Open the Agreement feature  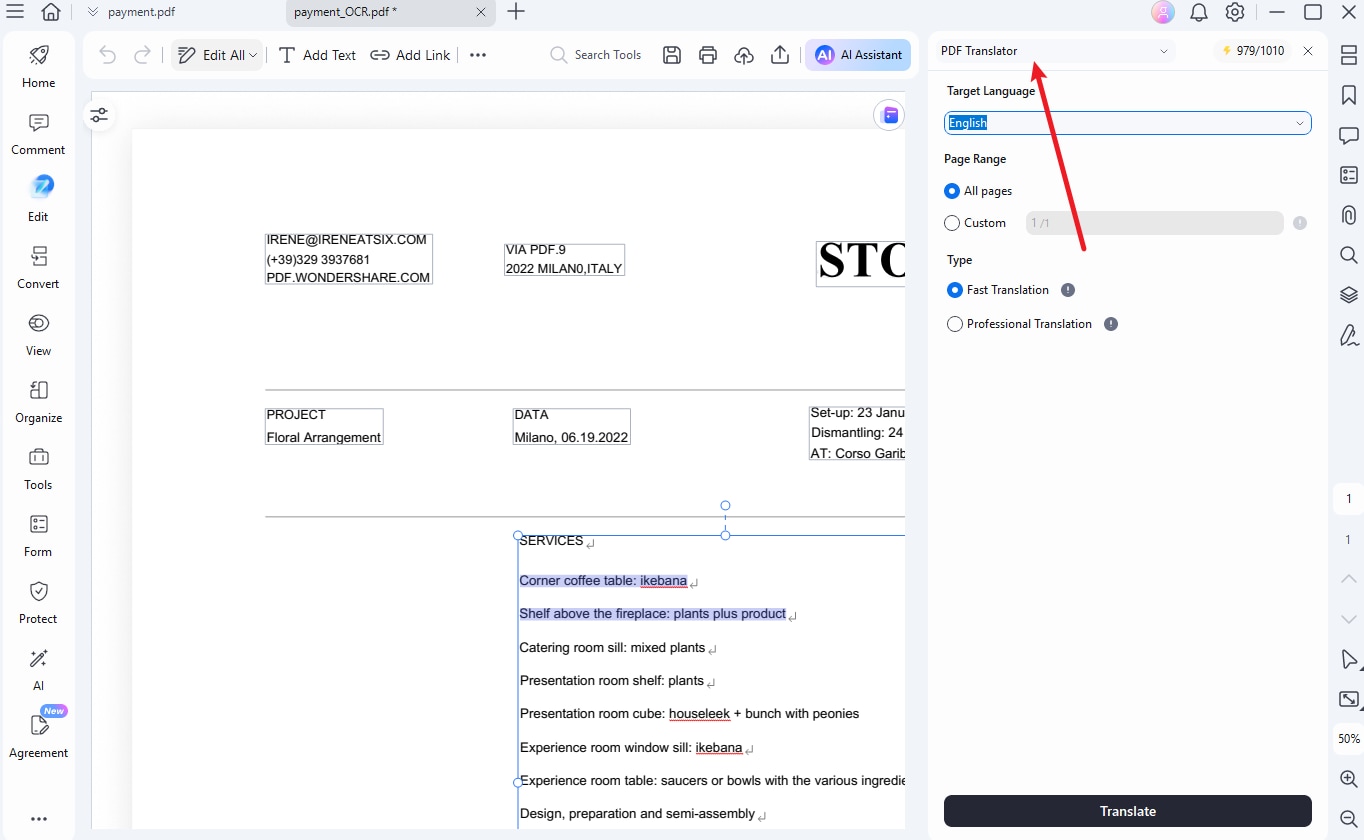coord(38,736)
